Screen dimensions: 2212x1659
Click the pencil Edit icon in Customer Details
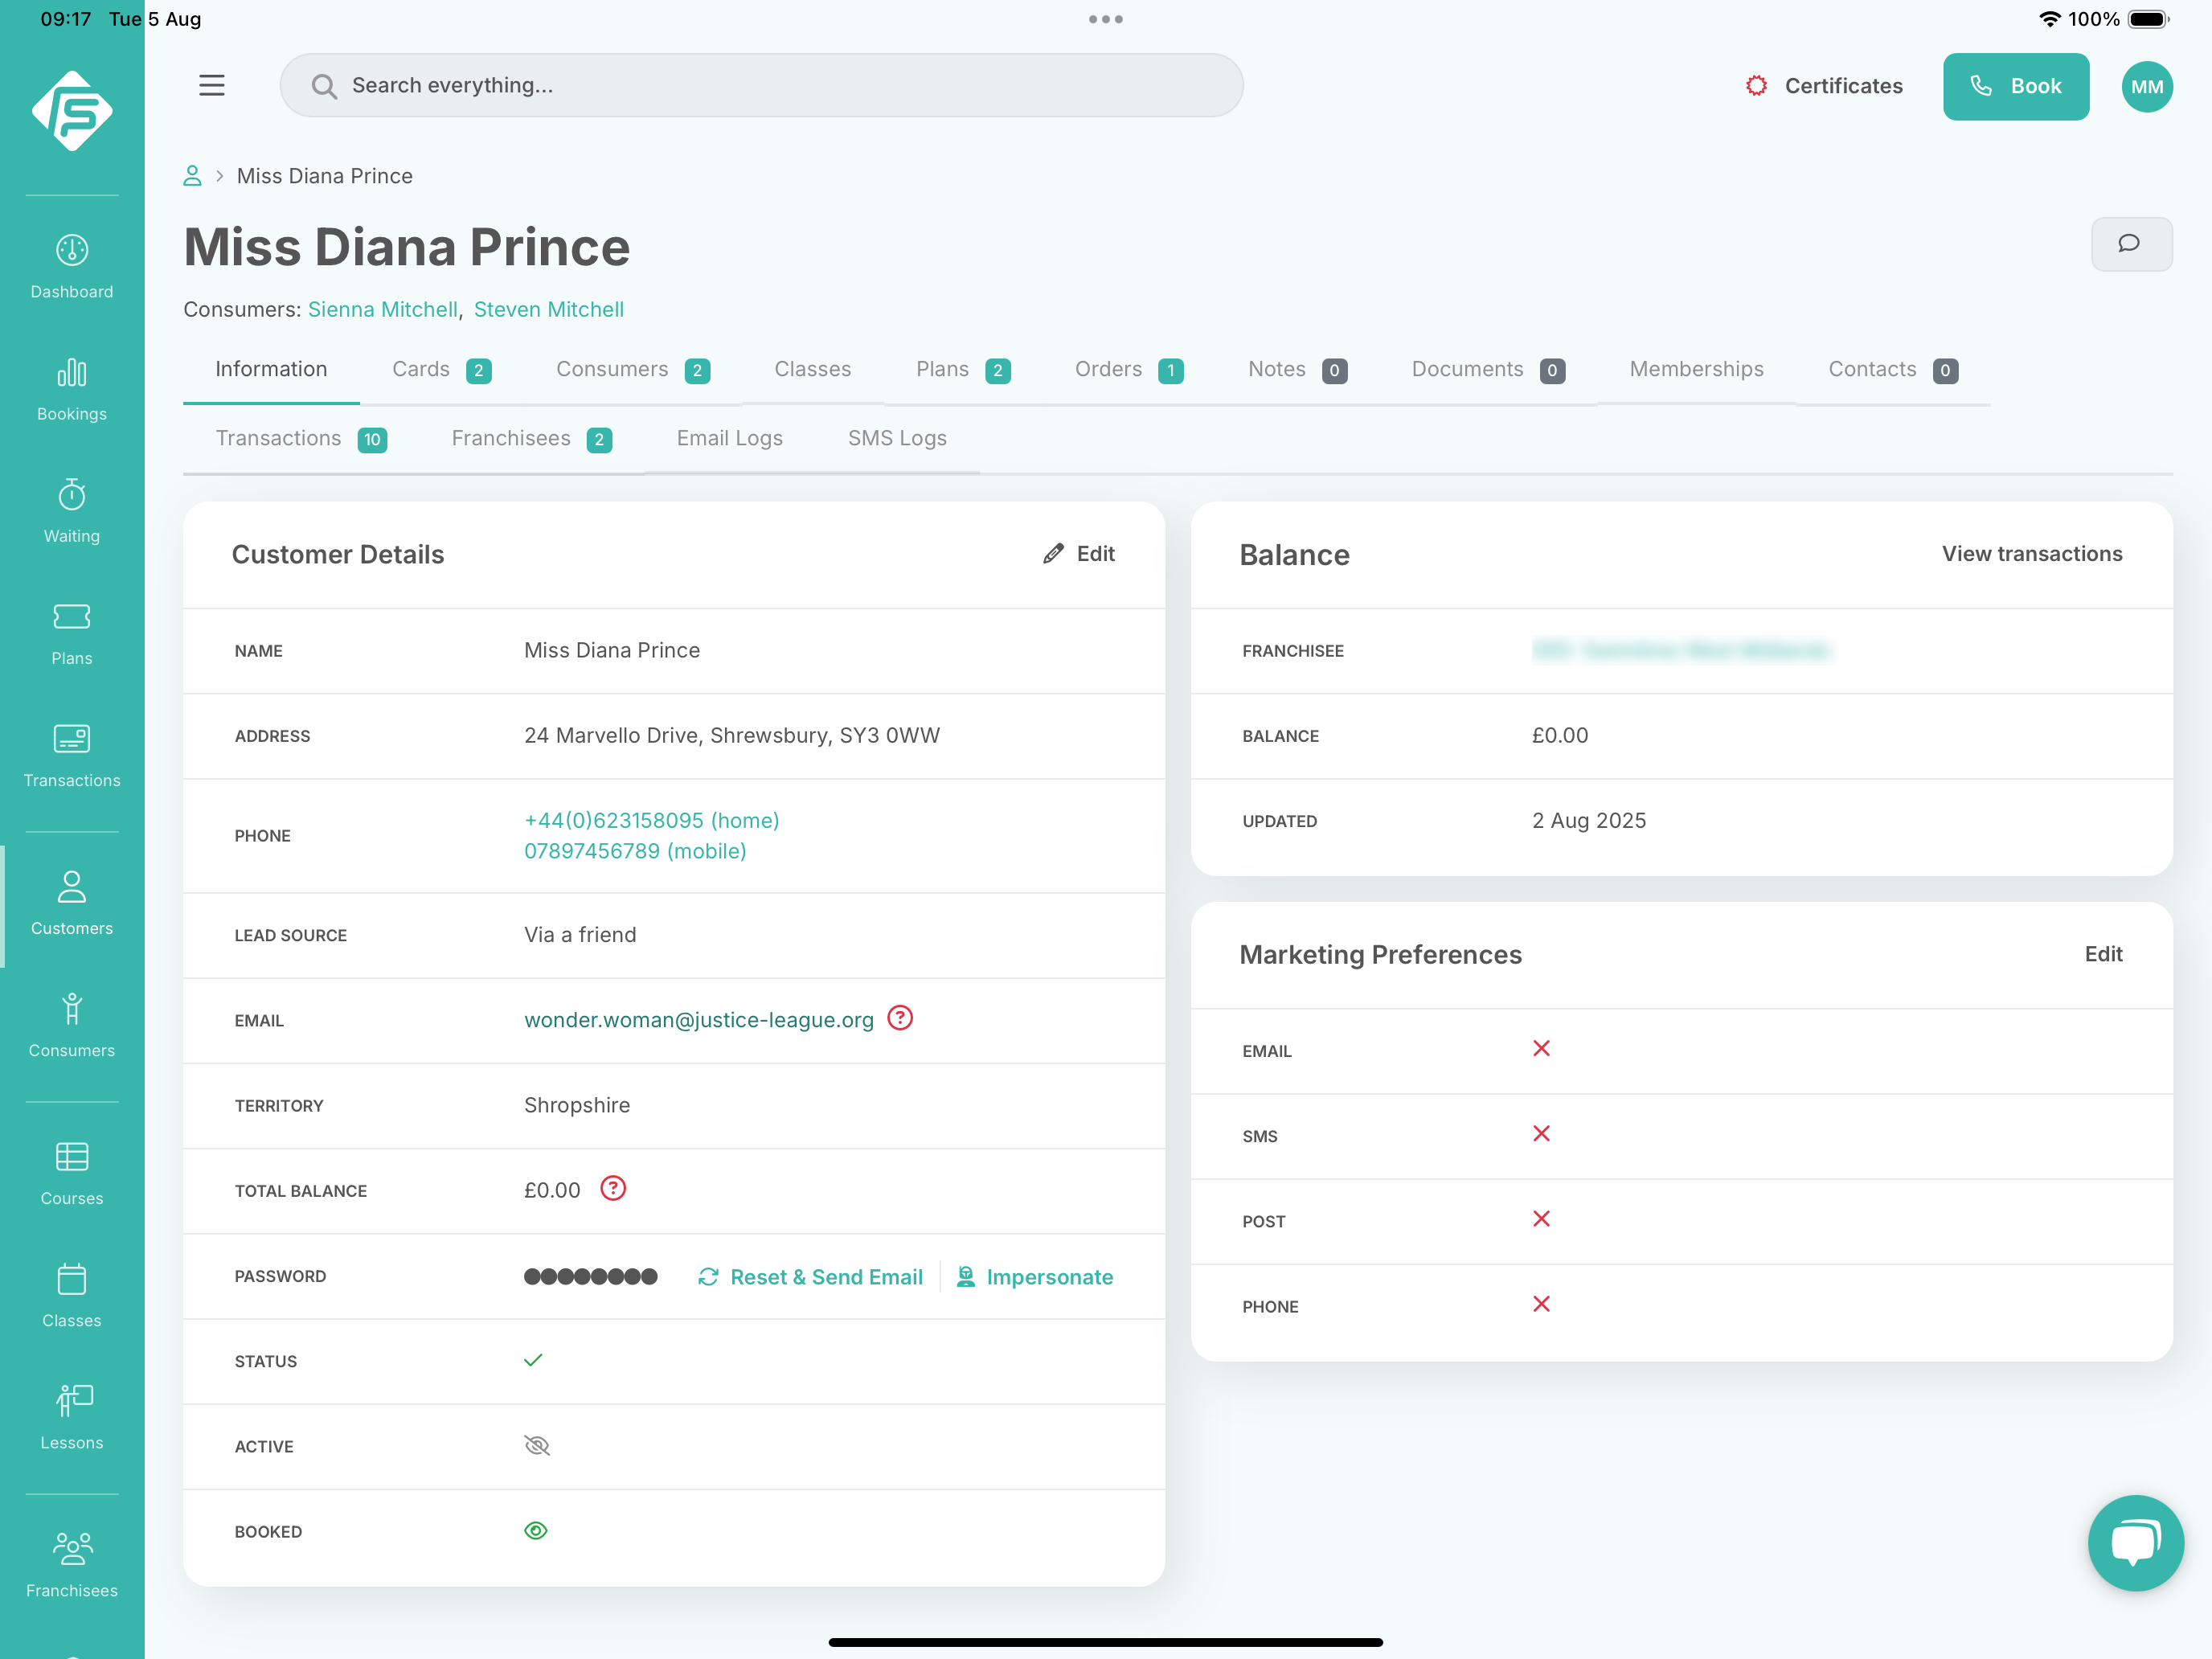pos(1053,554)
